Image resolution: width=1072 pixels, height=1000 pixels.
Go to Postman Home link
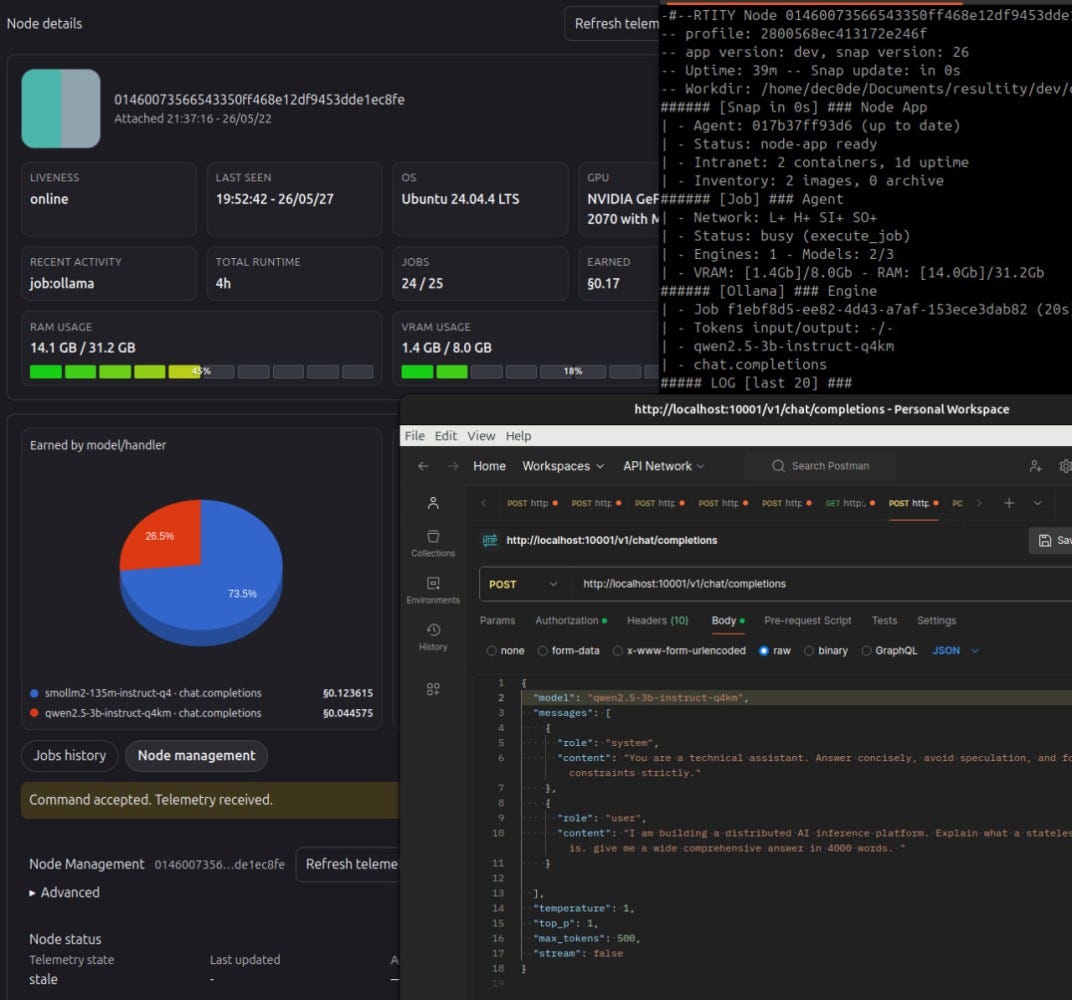[490, 466]
